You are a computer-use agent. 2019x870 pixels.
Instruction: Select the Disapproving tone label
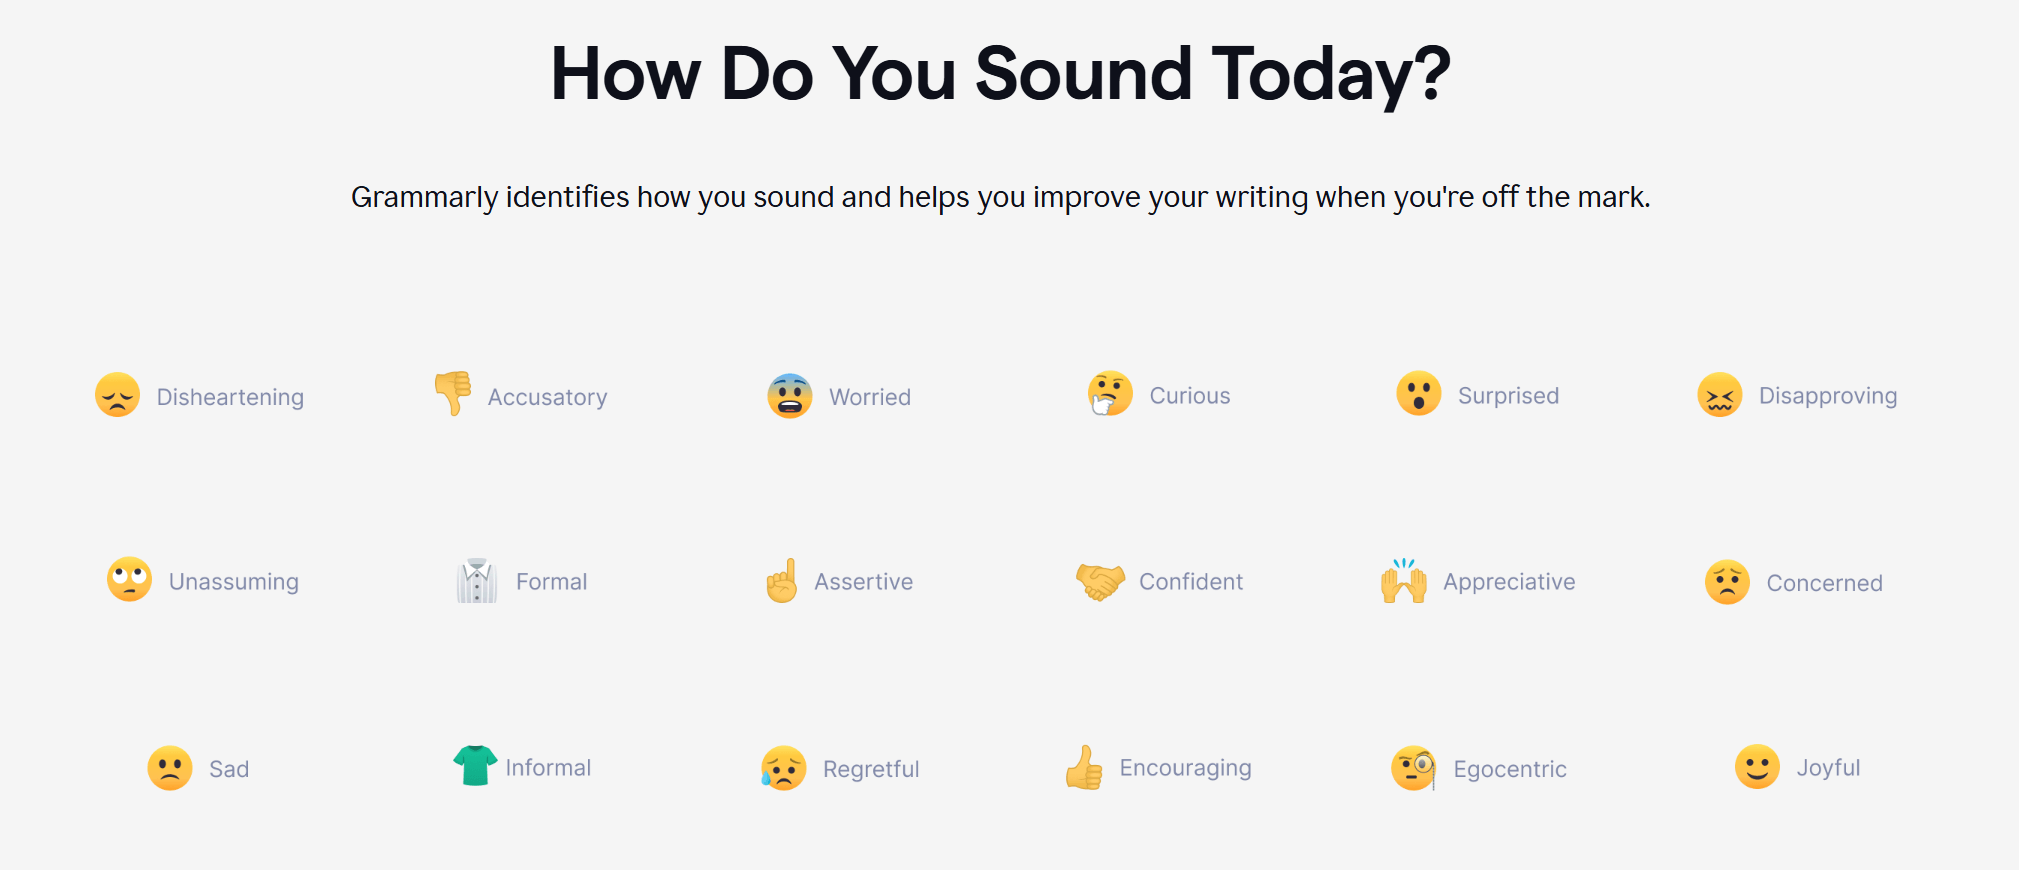pyautogui.click(x=1827, y=396)
